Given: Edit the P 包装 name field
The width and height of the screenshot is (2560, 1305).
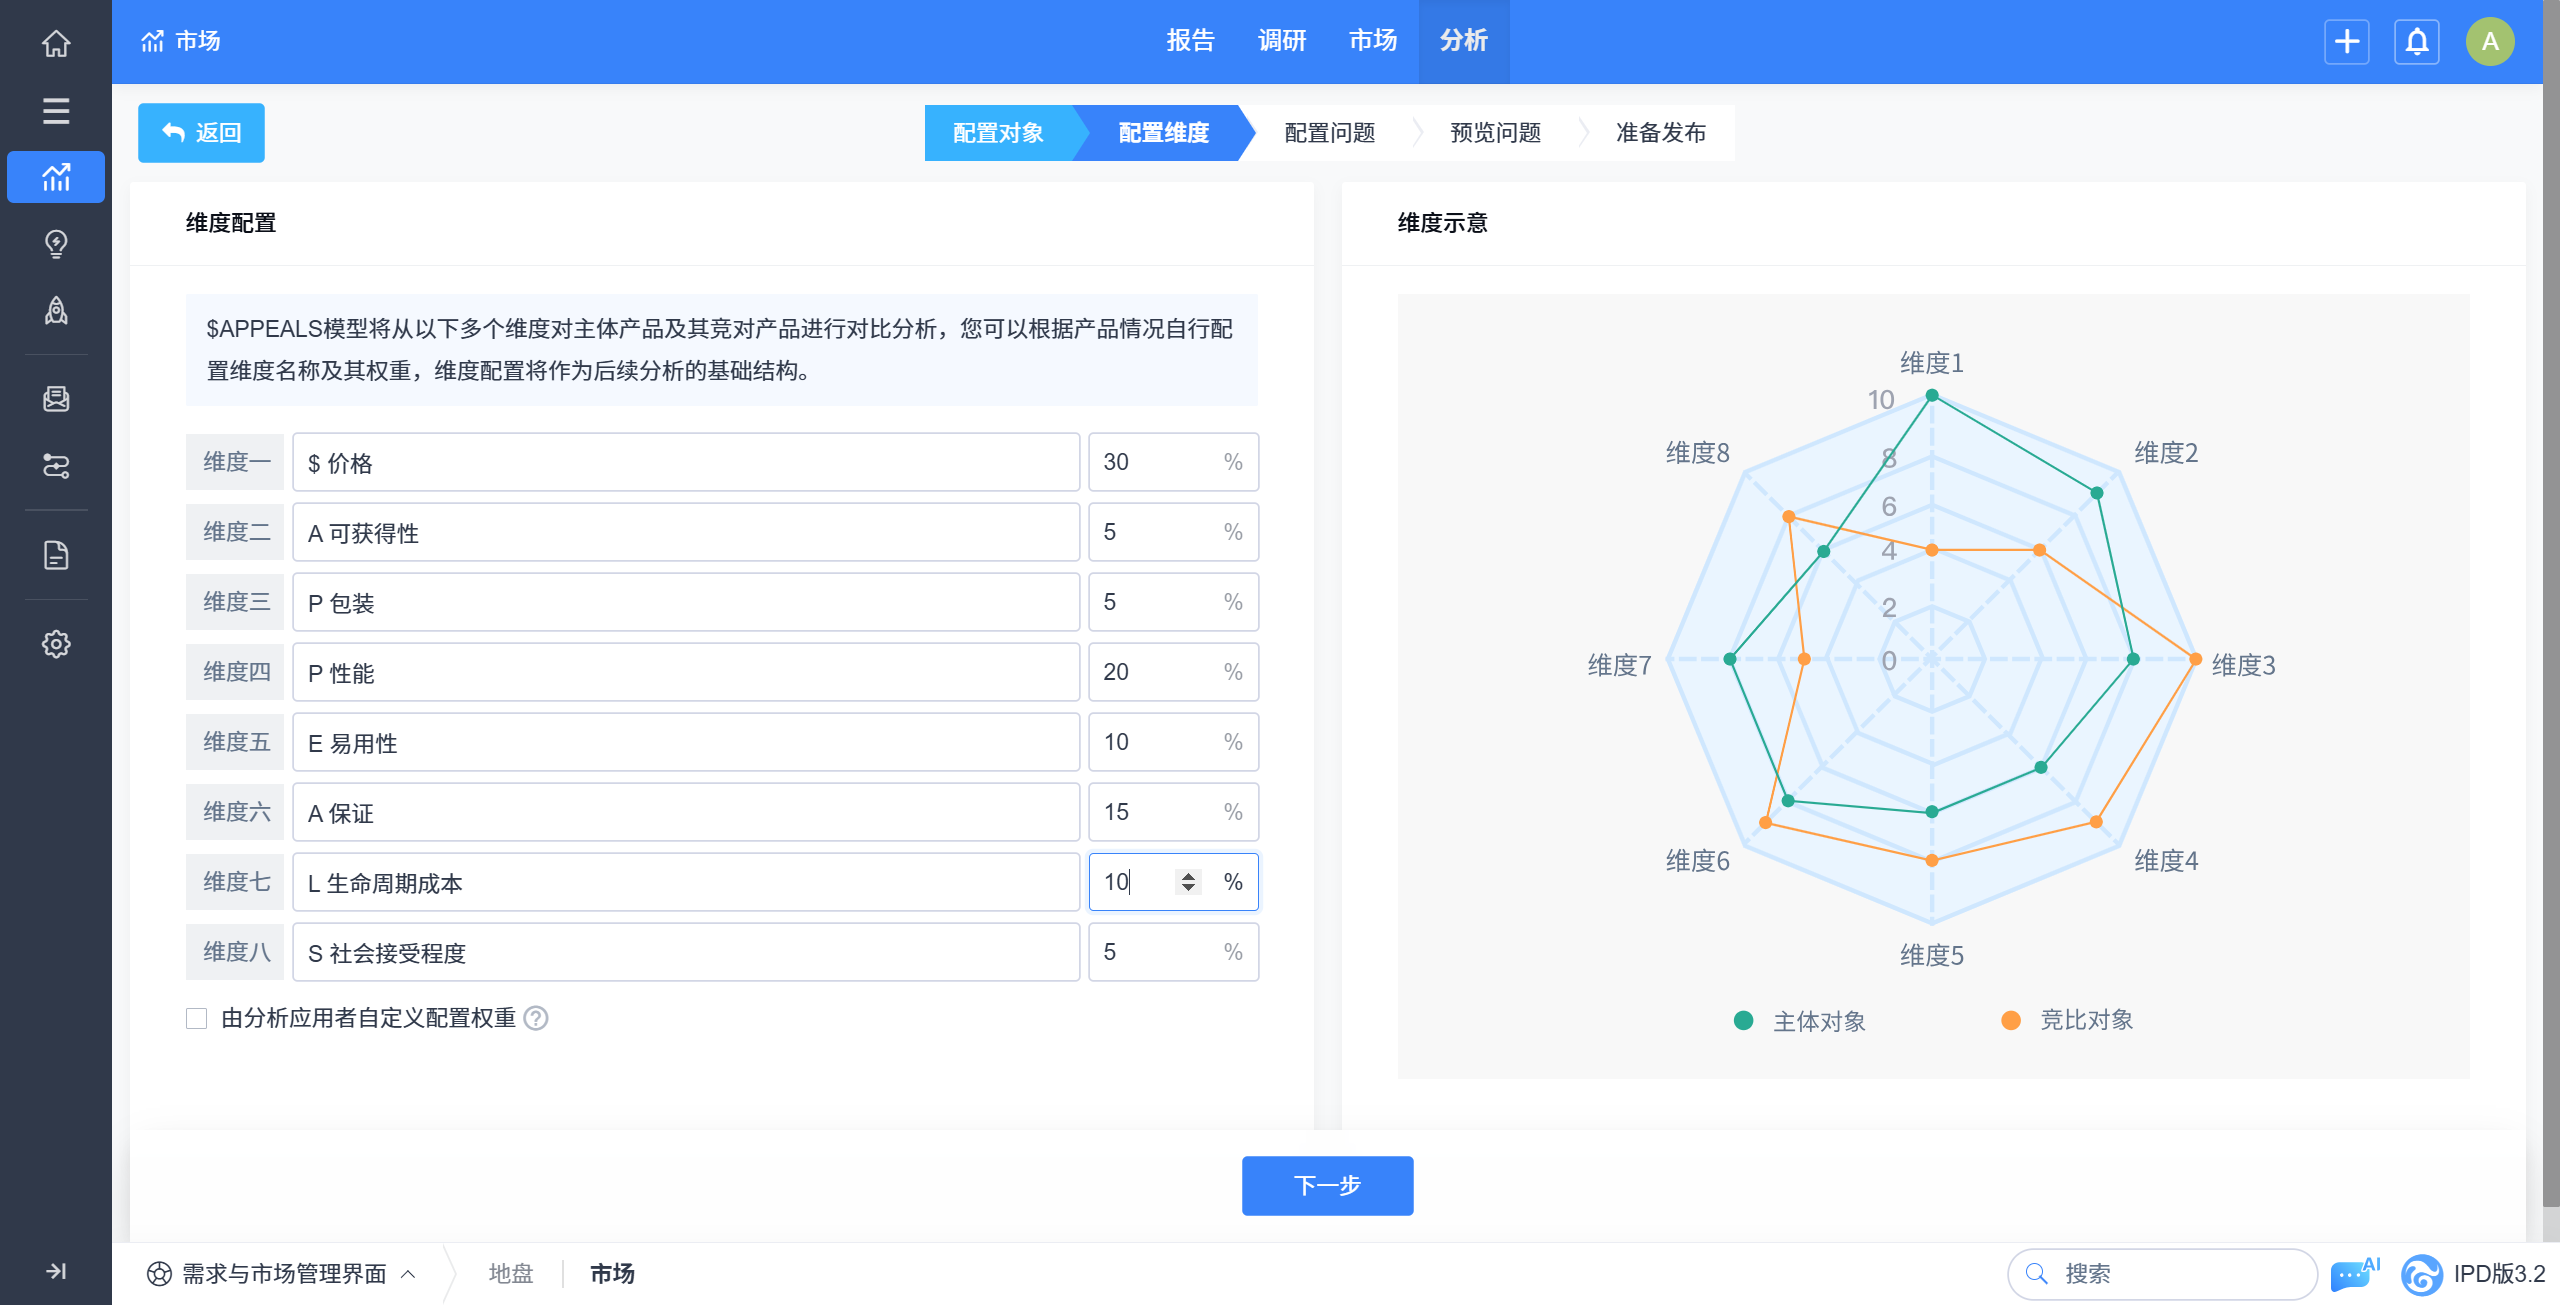Looking at the screenshot, I should [686, 602].
